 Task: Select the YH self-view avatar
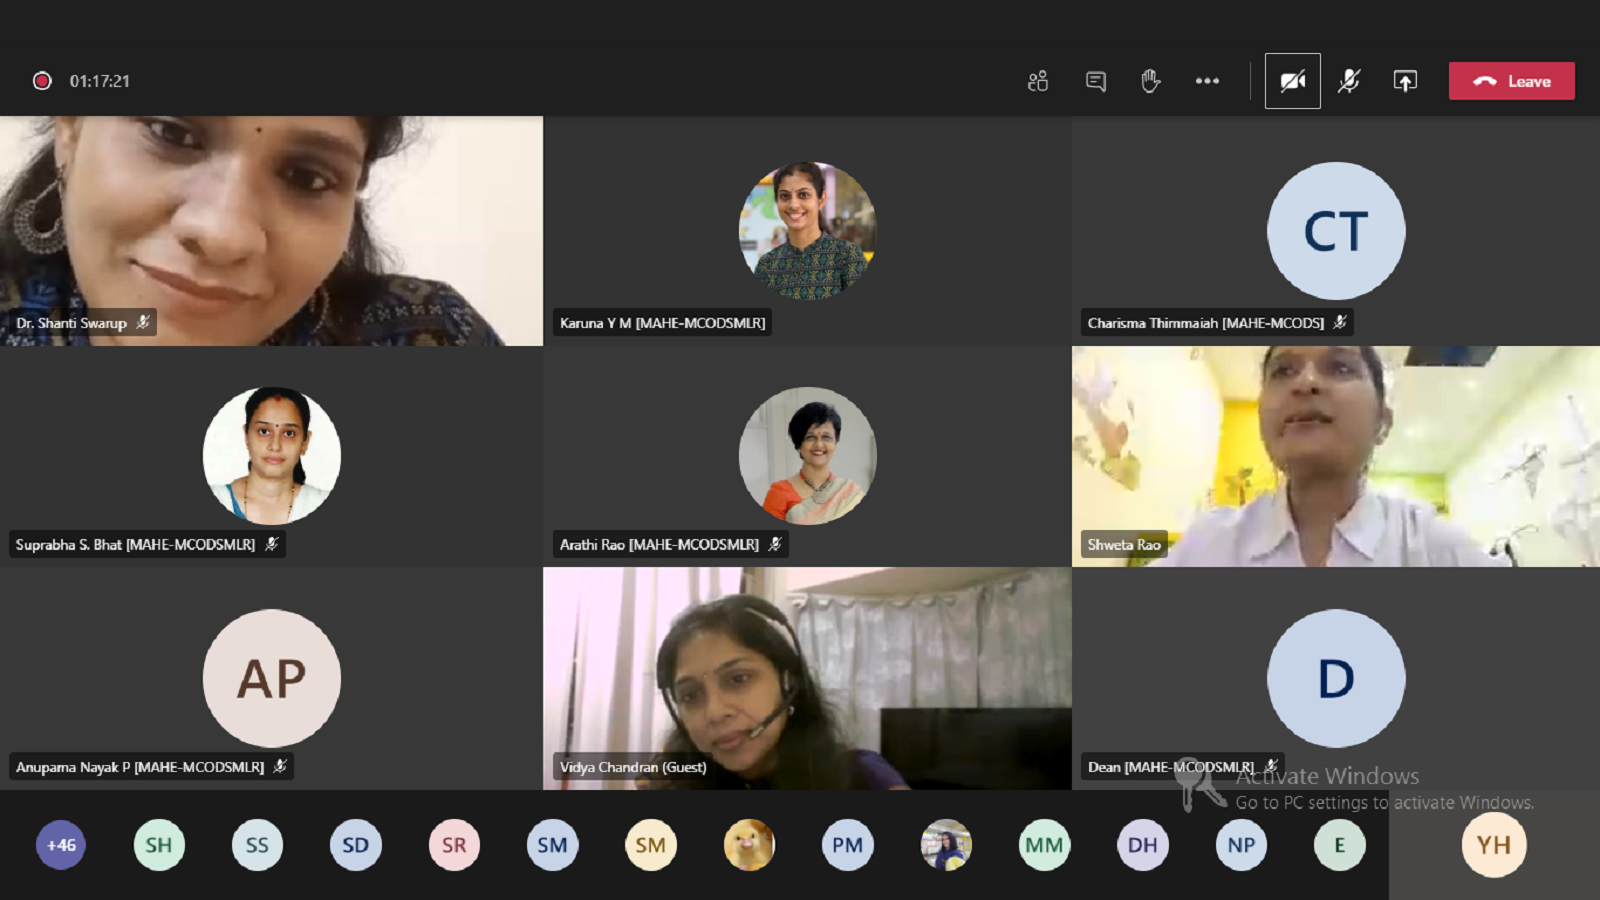[1493, 845]
